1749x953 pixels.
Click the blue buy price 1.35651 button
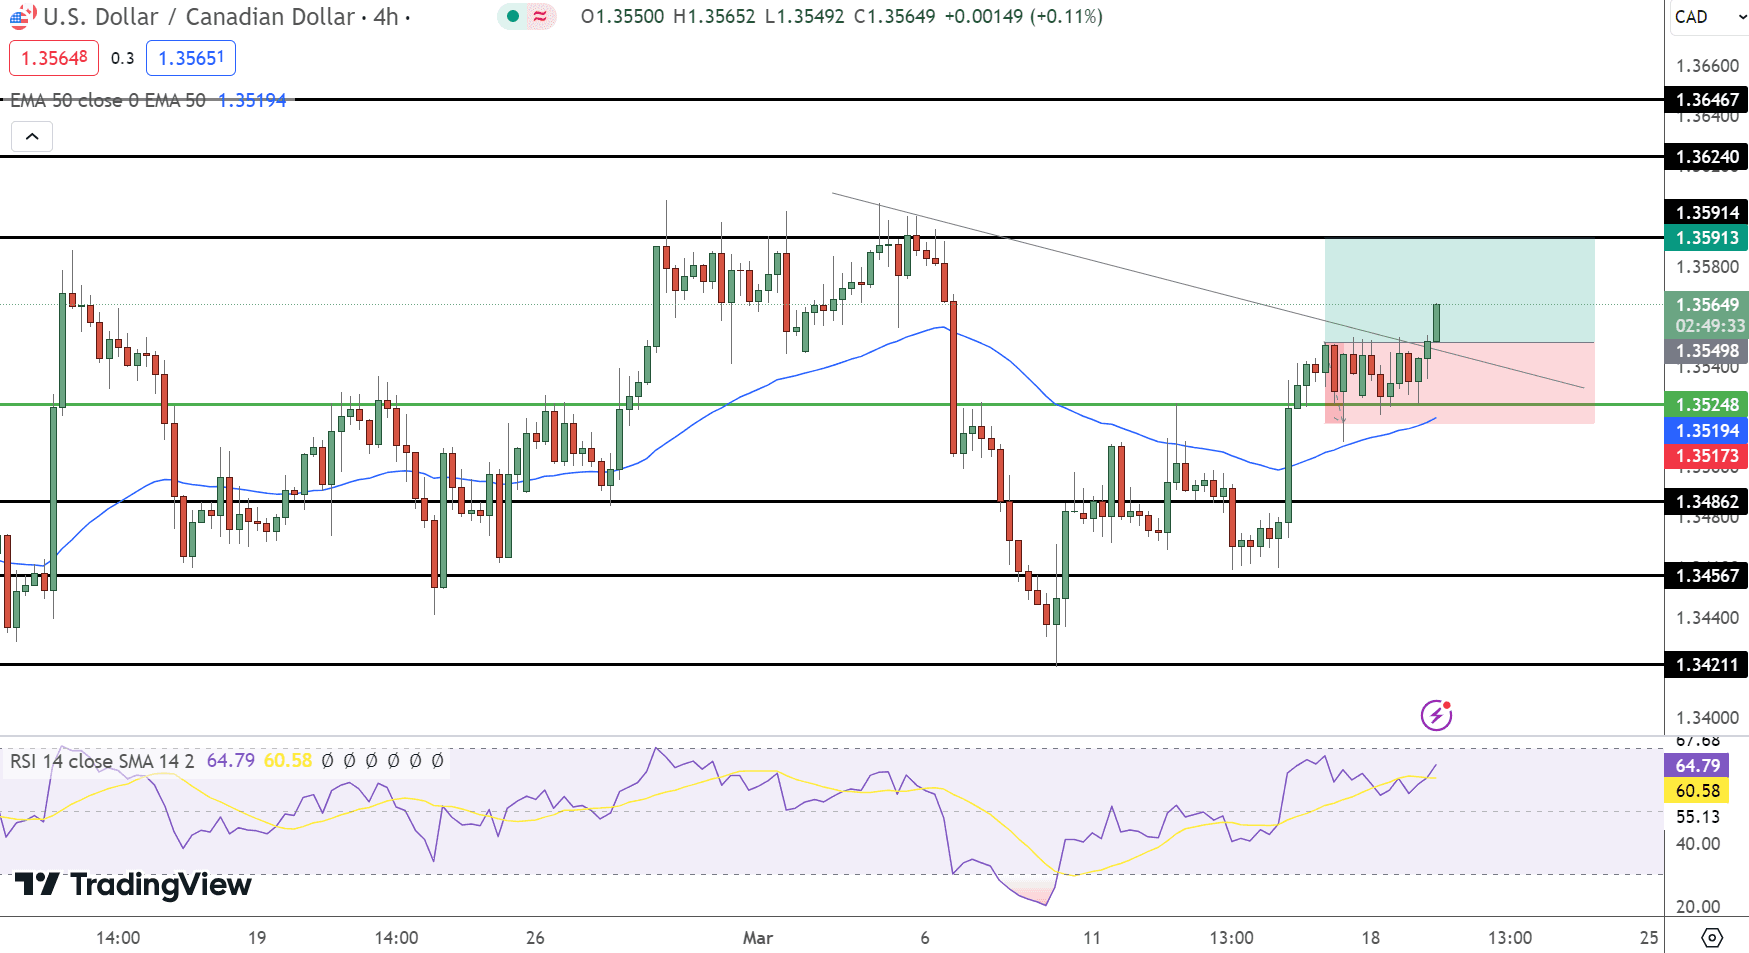[191, 58]
